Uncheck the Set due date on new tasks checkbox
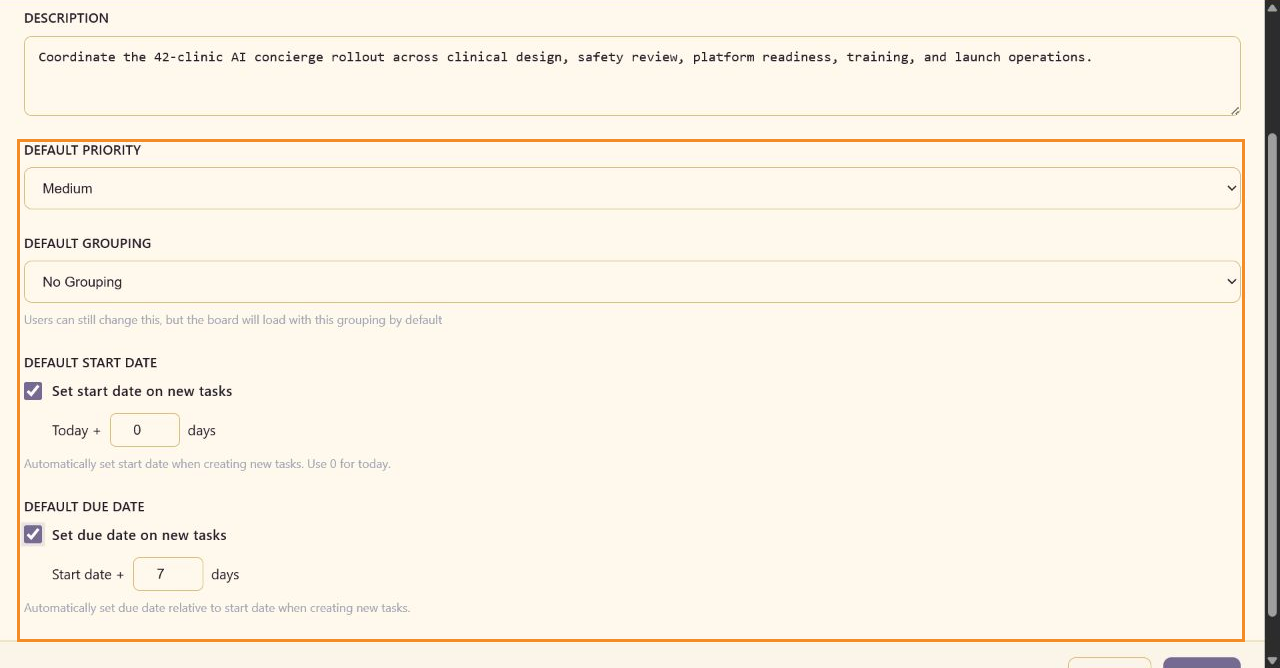Viewport: 1280px width, 668px height. point(33,535)
